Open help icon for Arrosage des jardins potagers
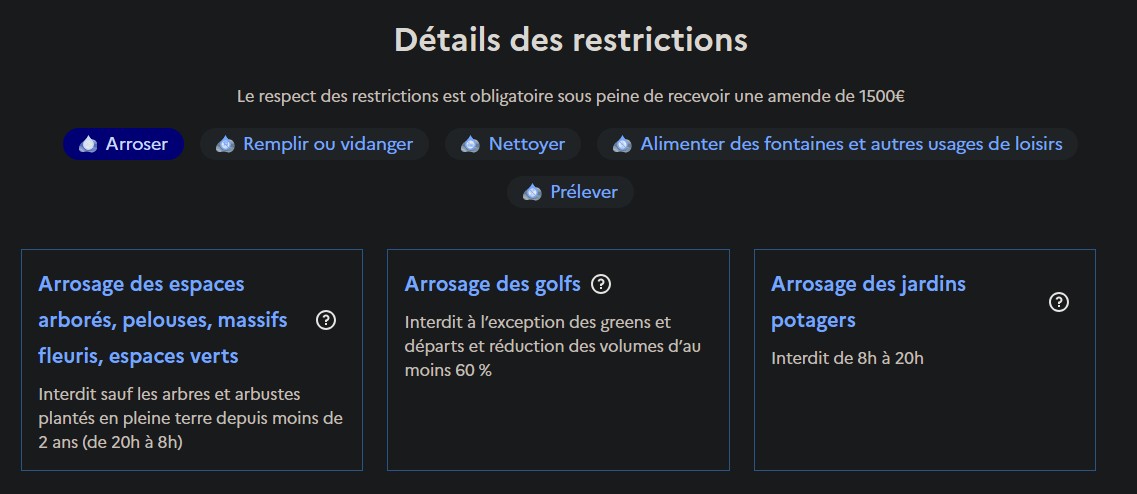1137x494 pixels. click(x=1059, y=302)
